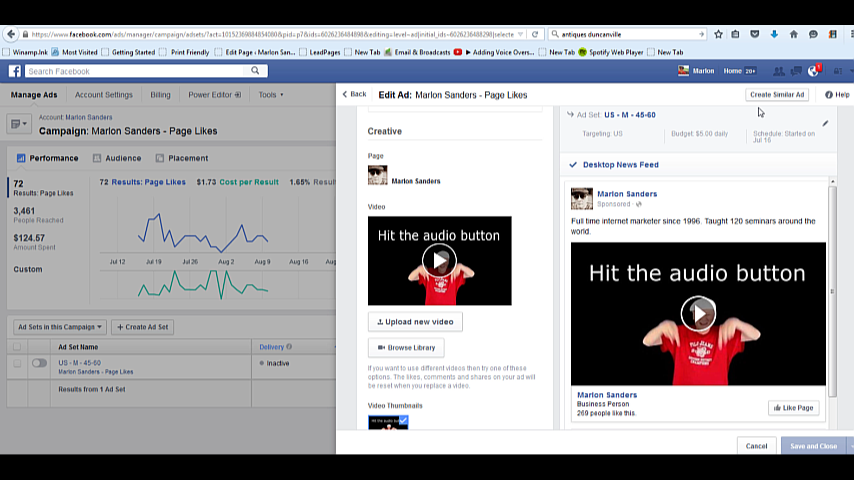The image size is (854, 480).
Task: Switch to the Performance tab
Action: (x=47, y=158)
